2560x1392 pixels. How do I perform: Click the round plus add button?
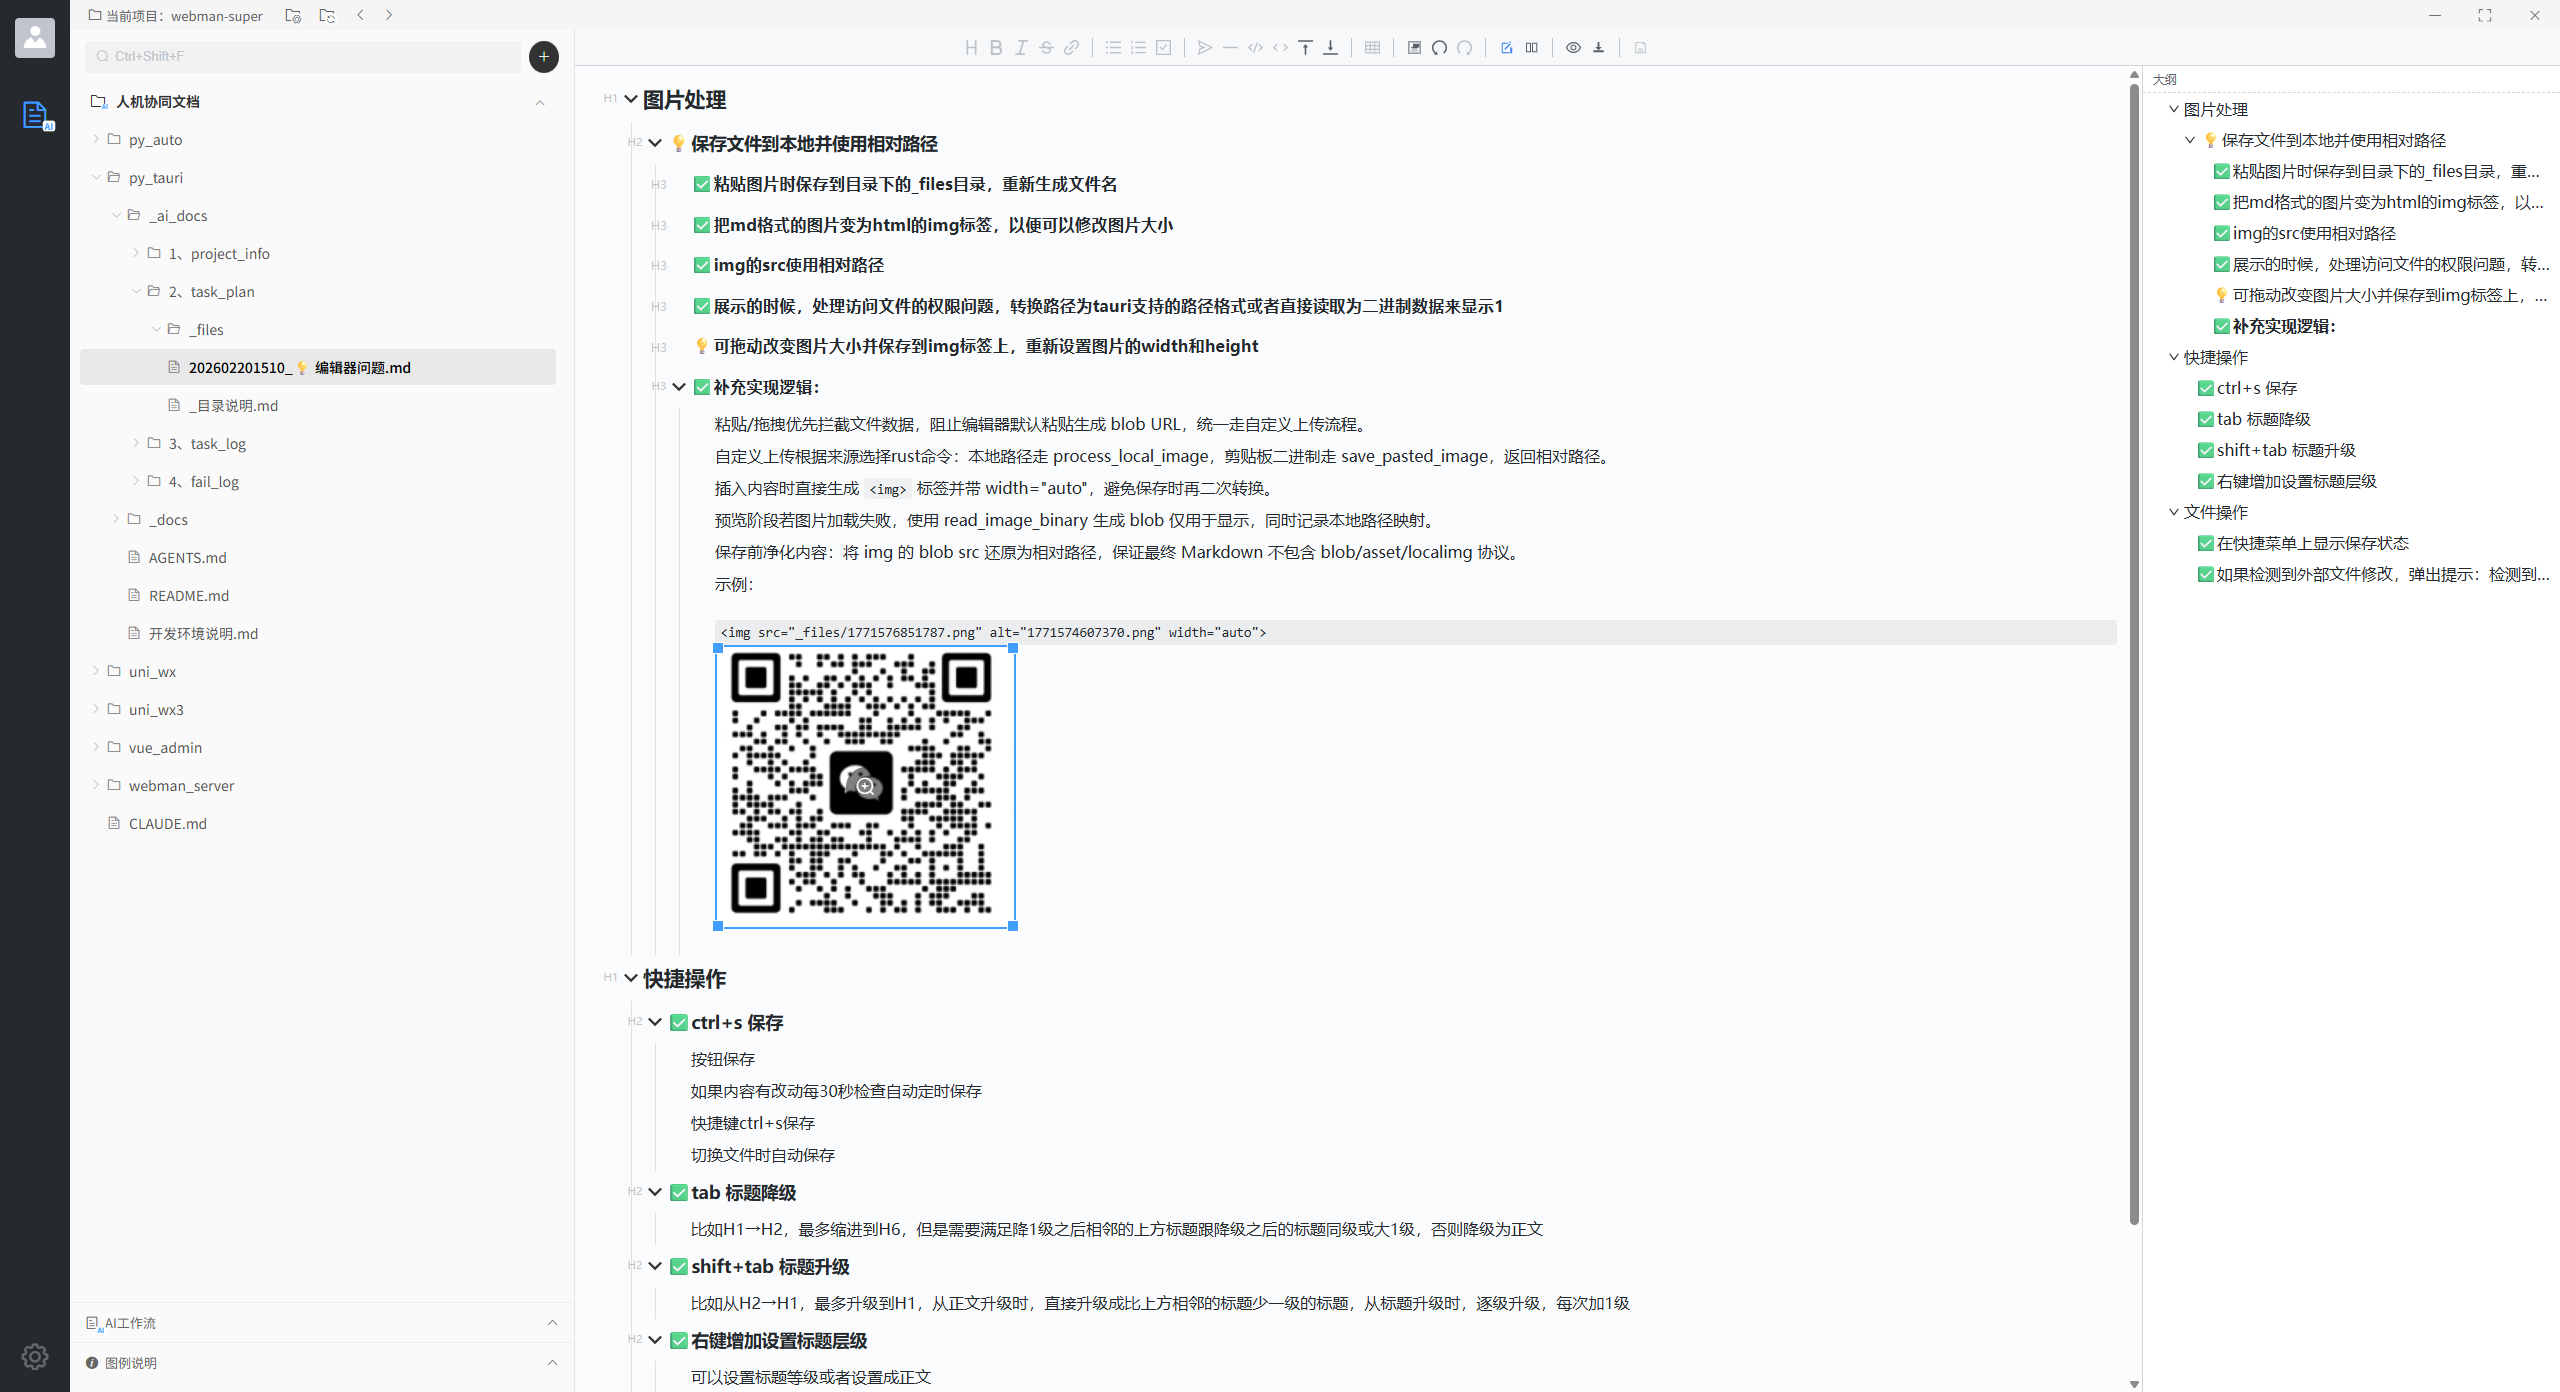[x=543, y=56]
